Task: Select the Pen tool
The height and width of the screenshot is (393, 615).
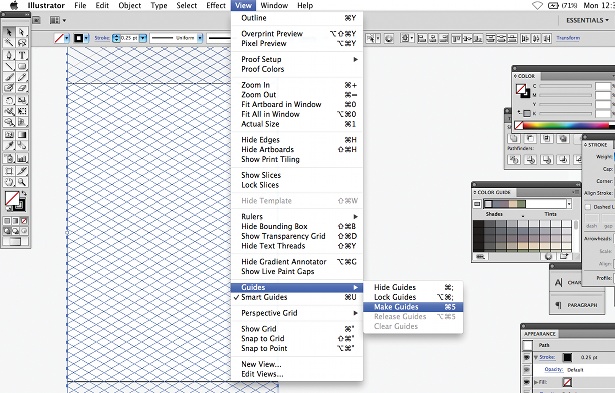Action: tap(9, 55)
